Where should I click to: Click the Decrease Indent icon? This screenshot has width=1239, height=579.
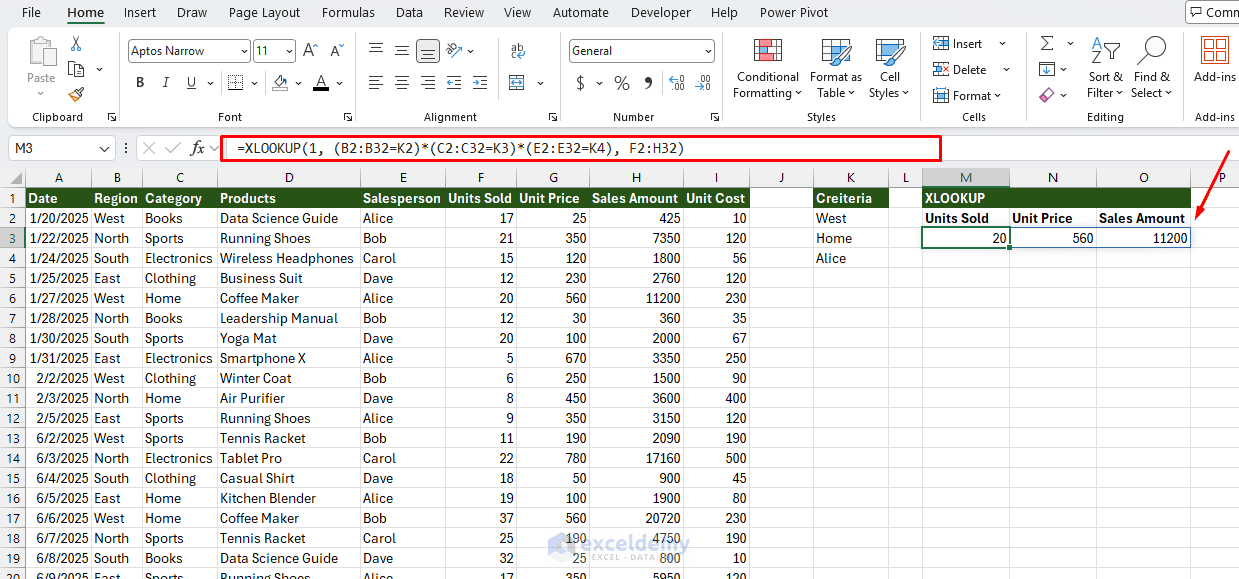click(x=455, y=83)
